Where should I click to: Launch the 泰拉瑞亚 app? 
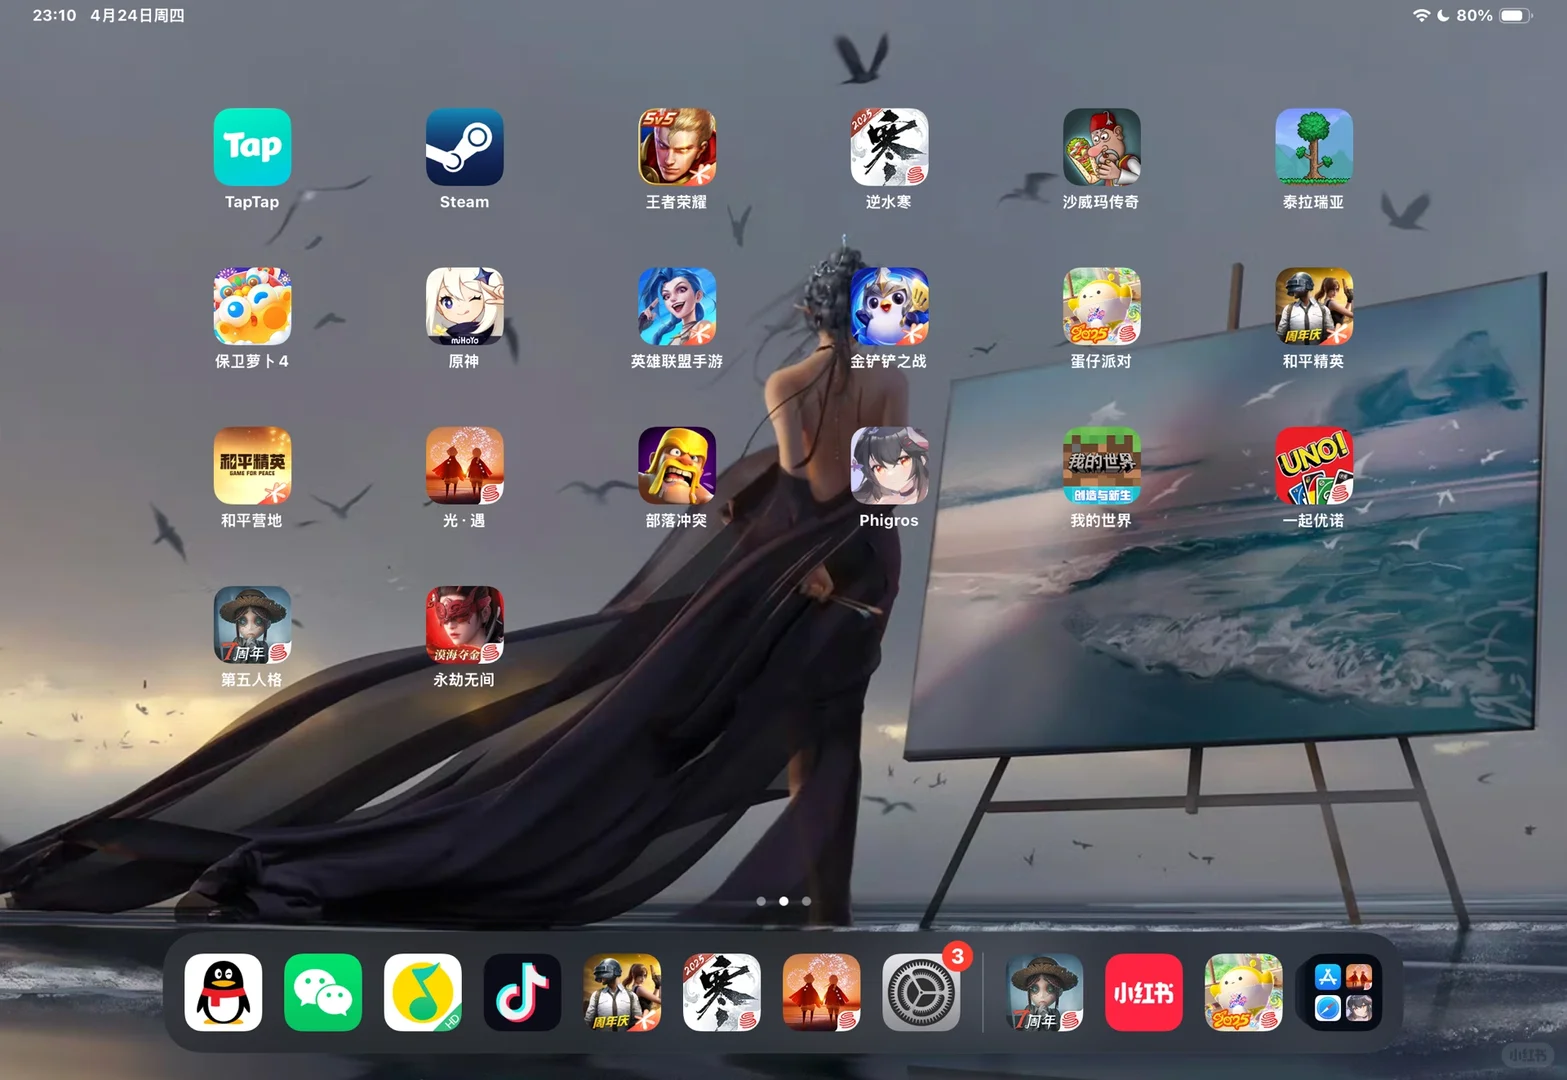(1314, 147)
